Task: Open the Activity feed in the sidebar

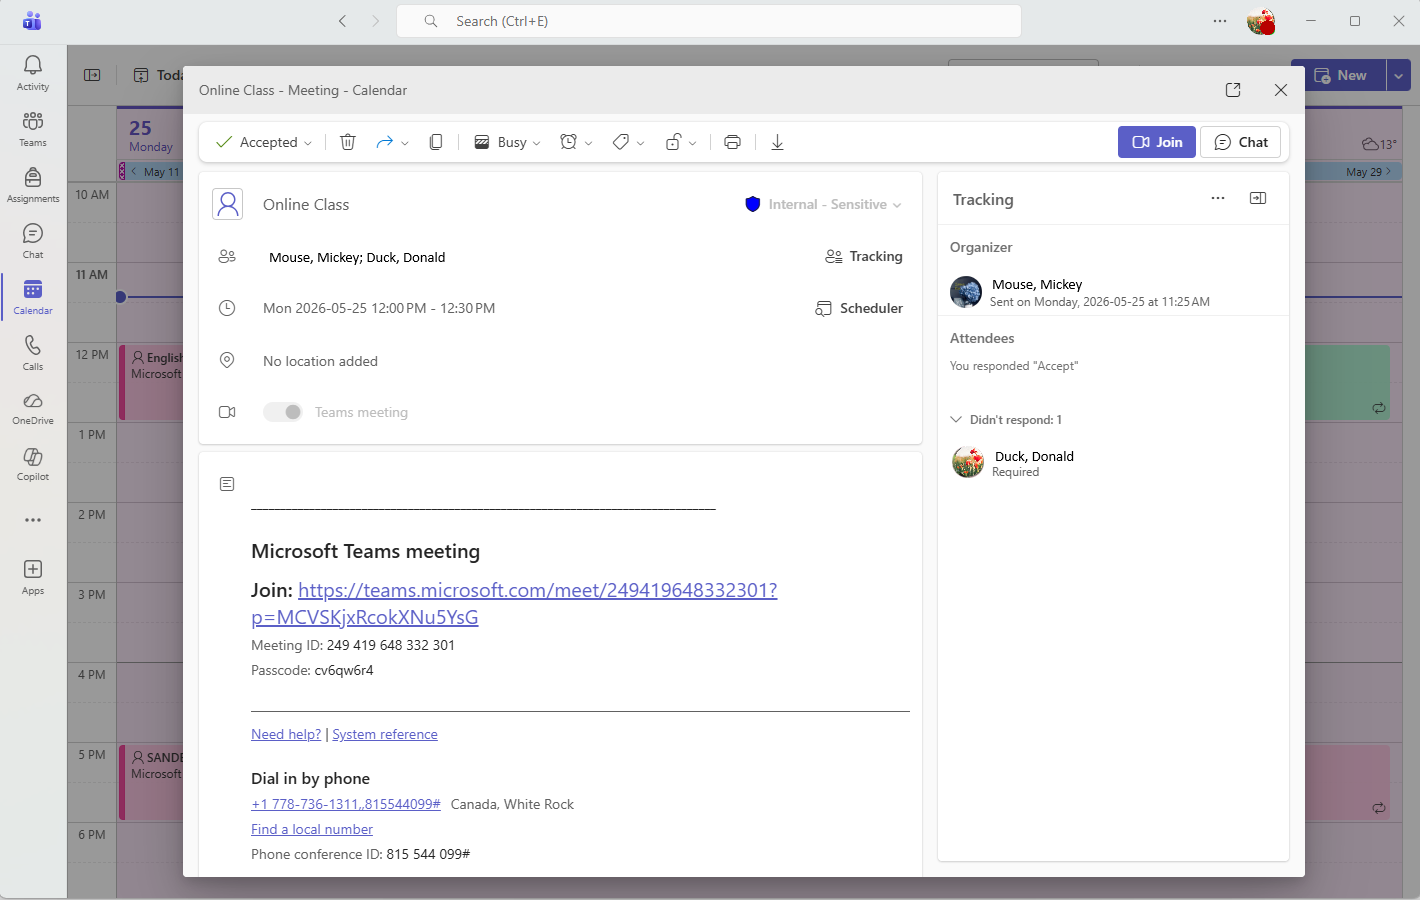Action: click(x=33, y=73)
